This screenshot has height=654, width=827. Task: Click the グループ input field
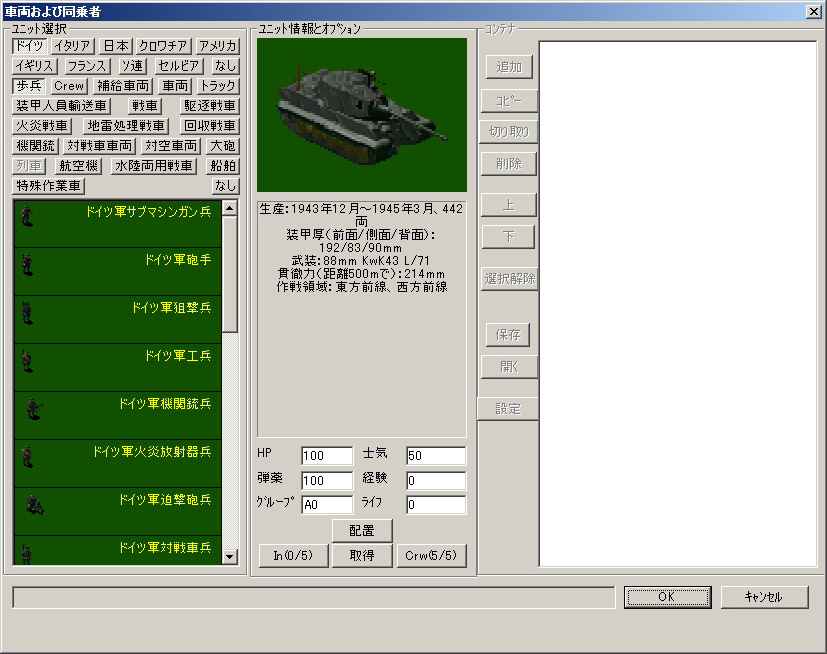(327, 505)
